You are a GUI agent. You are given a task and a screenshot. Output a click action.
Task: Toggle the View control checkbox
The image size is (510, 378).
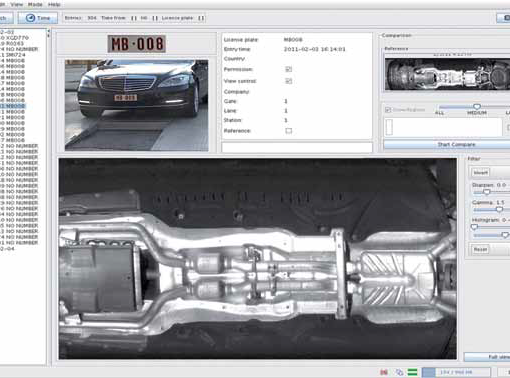[289, 81]
